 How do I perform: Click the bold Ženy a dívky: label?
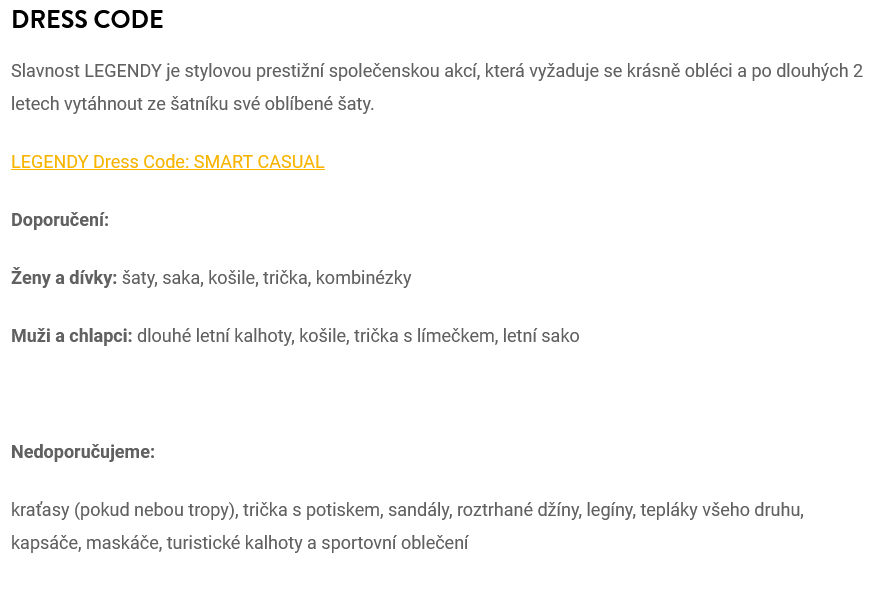64,278
